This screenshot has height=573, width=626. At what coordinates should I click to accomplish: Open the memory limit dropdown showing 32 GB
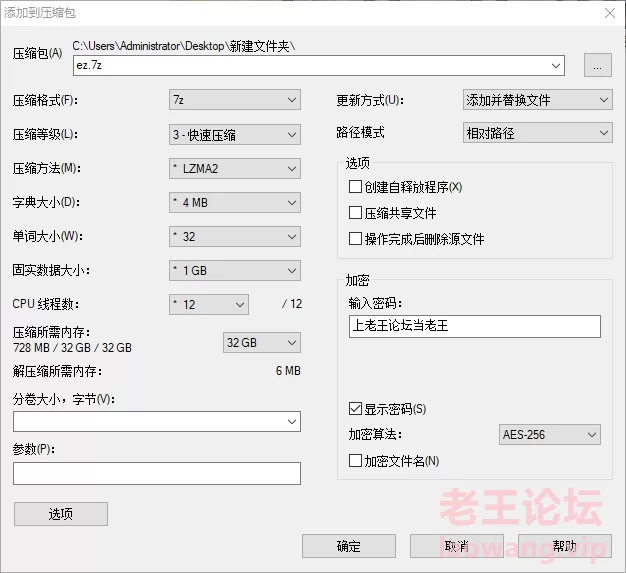262,343
